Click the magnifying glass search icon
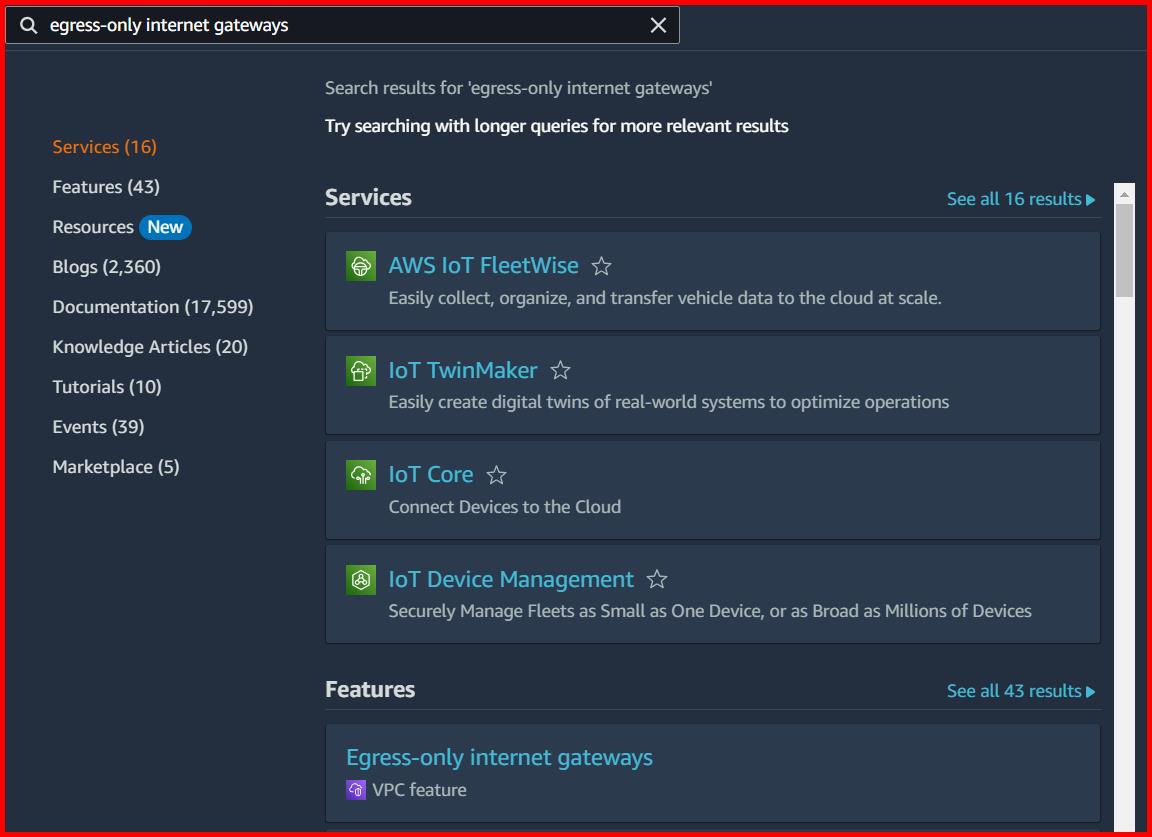The image size is (1152, 837). click(x=28, y=24)
